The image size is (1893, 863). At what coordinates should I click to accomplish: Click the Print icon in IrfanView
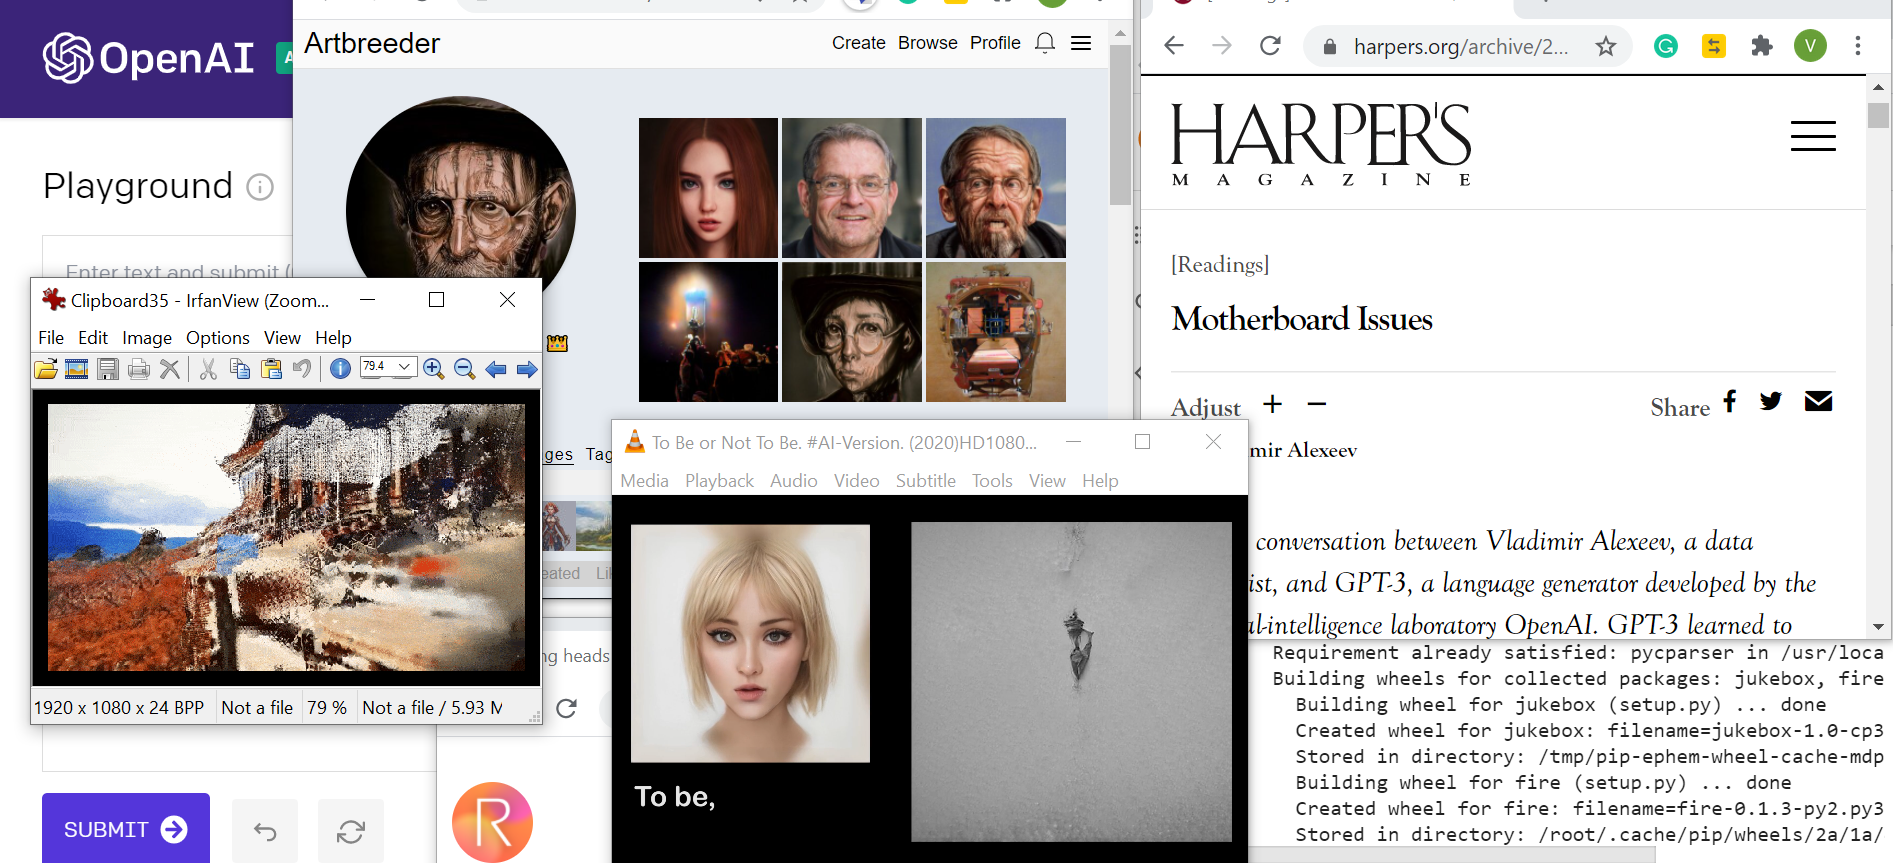[x=139, y=369]
